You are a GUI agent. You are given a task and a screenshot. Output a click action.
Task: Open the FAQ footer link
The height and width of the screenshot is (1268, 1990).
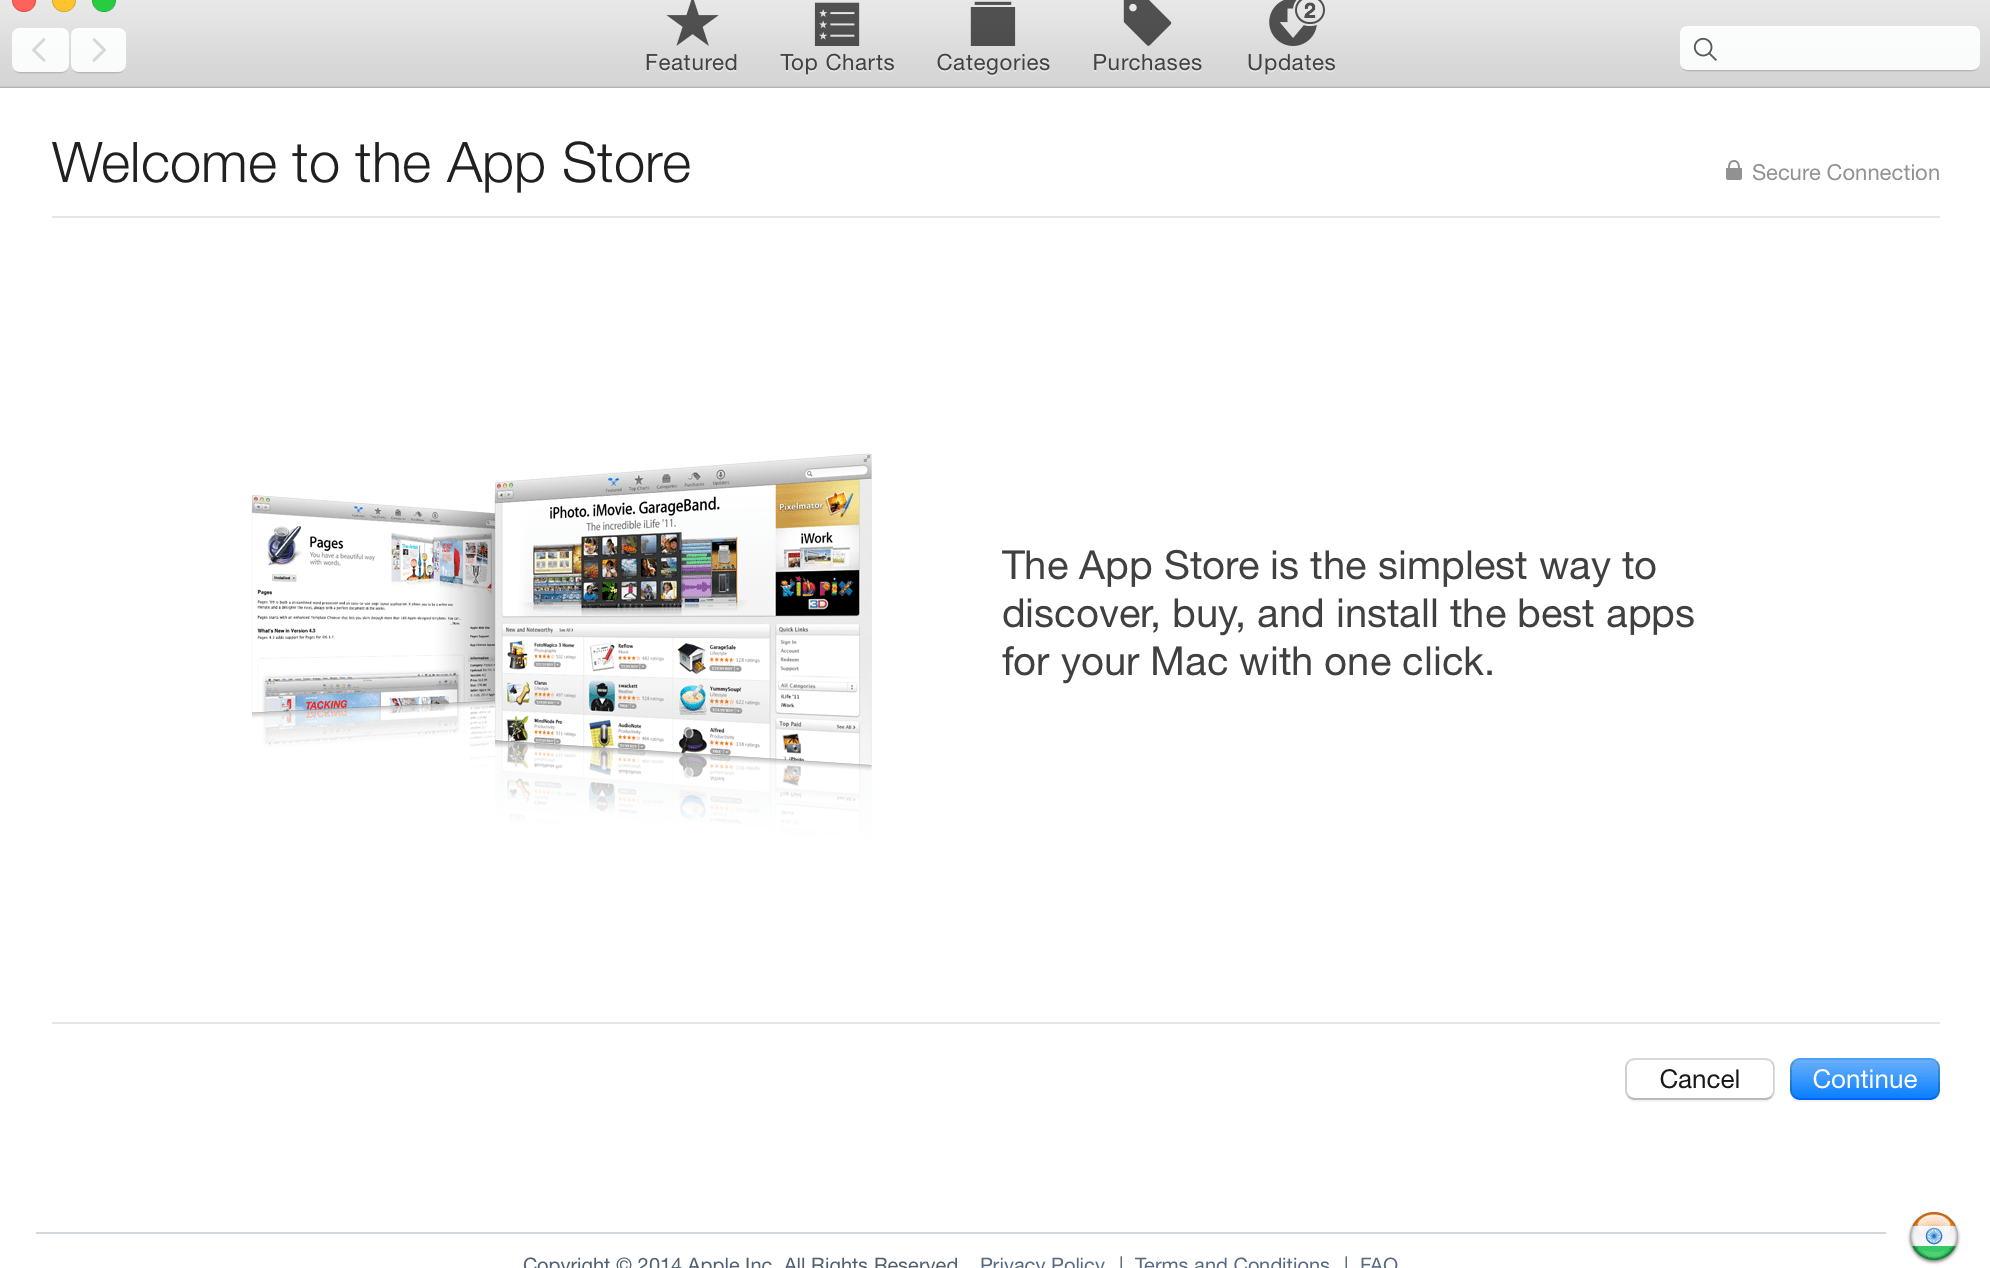[x=1378, y=1262]
